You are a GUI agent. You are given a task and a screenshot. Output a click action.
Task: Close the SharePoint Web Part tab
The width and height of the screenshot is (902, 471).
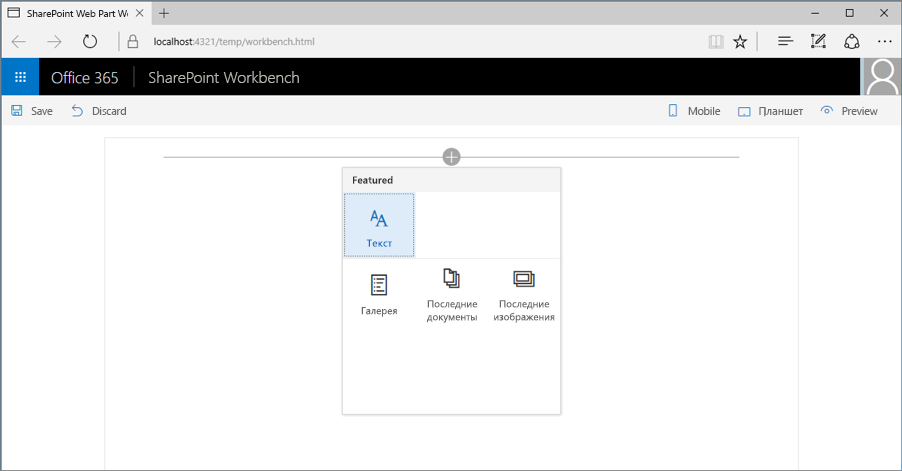click(139, 13)
